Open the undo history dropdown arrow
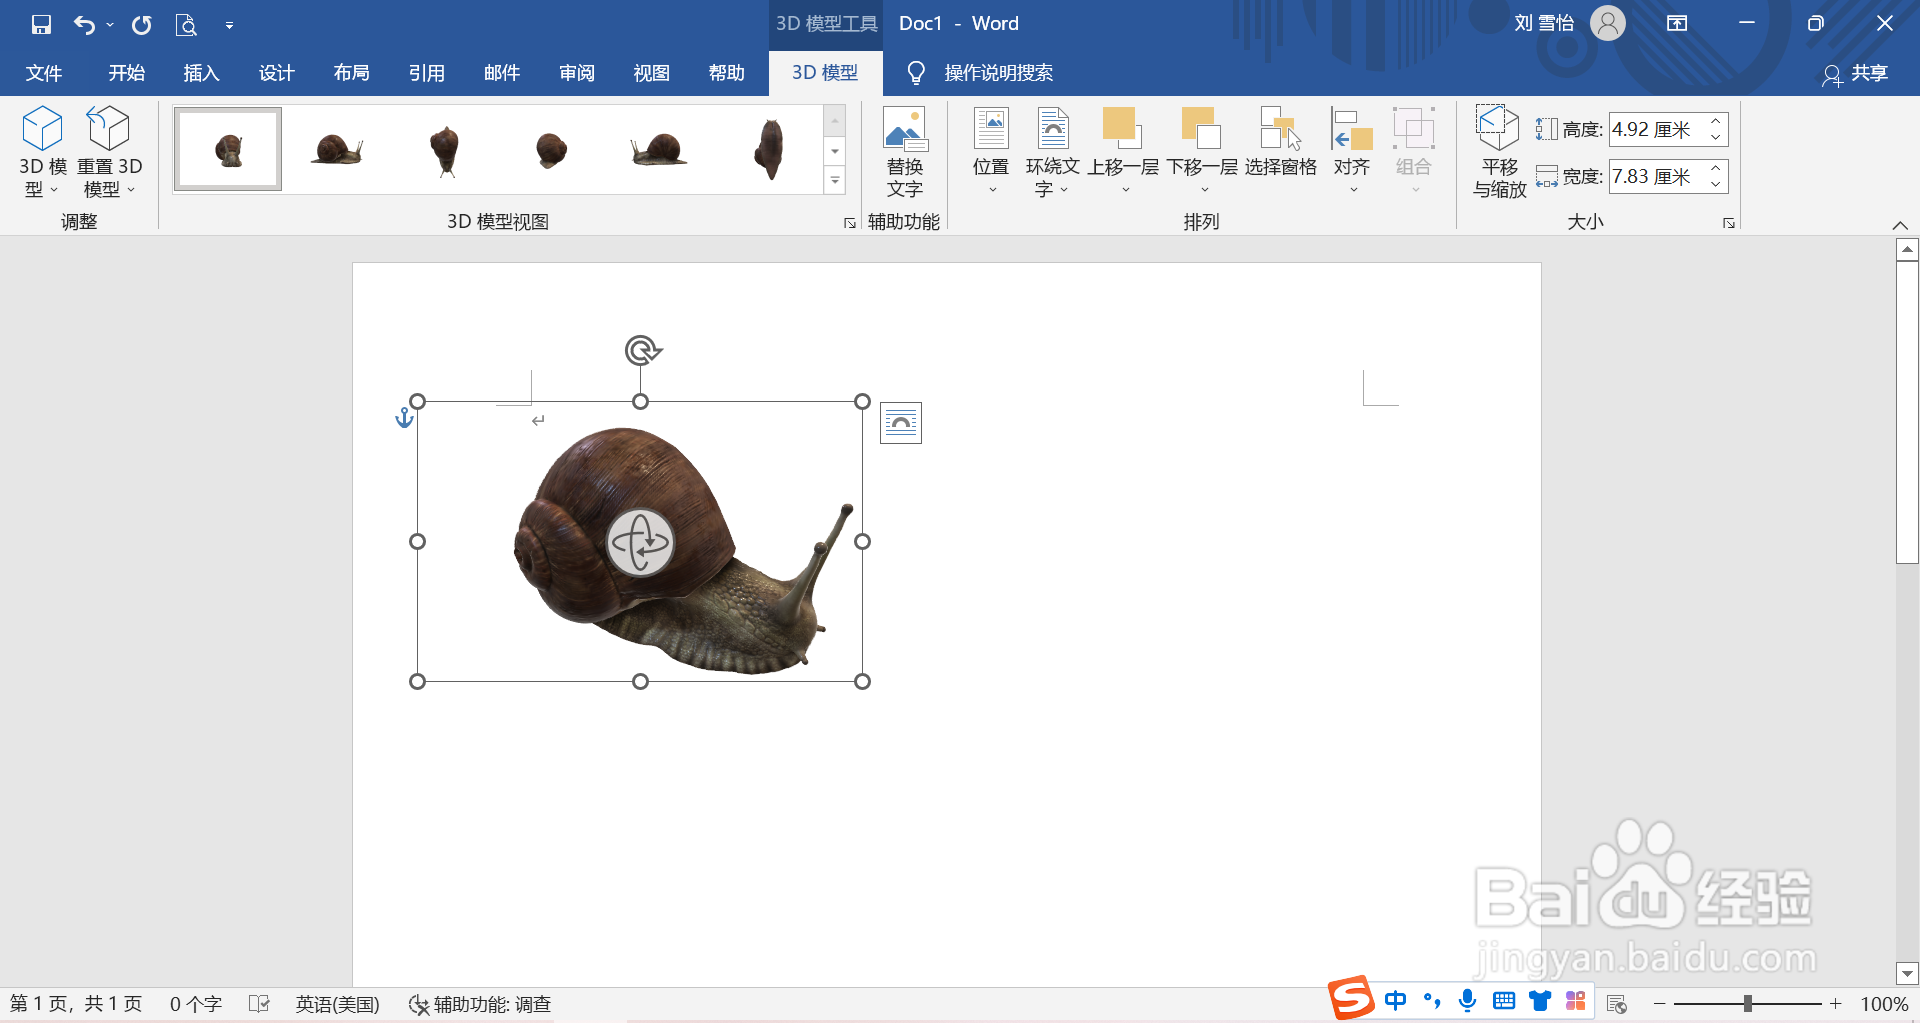1920x1023 pixels. (x=110, y=24)
